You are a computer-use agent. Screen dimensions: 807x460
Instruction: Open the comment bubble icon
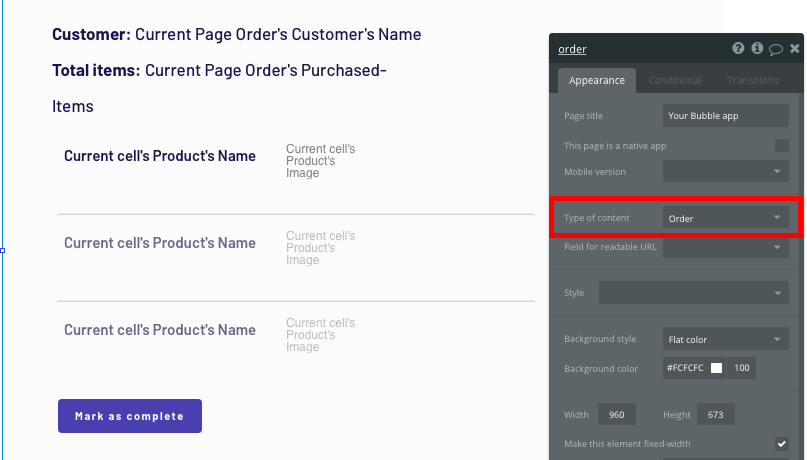[776, 49]
